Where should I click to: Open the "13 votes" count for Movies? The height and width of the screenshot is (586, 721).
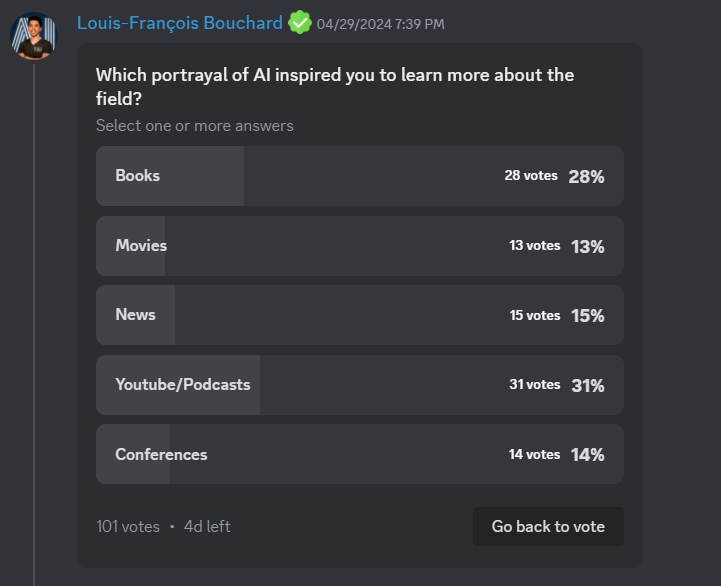tap(534, 246)
